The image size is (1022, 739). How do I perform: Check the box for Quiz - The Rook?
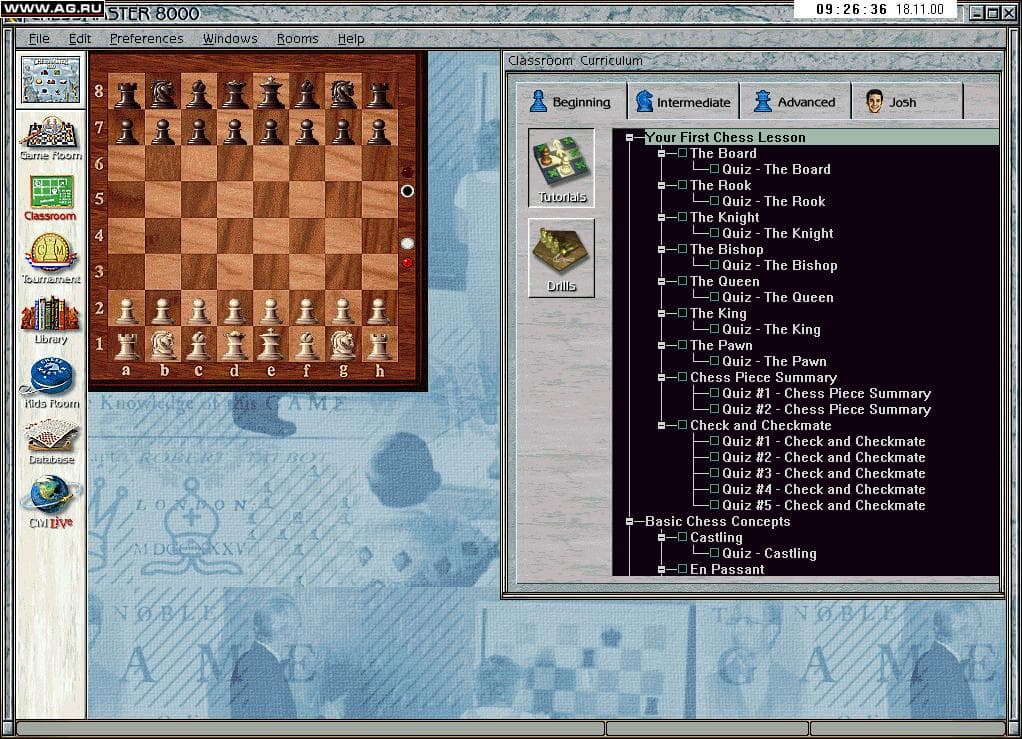tap(714, 201)
